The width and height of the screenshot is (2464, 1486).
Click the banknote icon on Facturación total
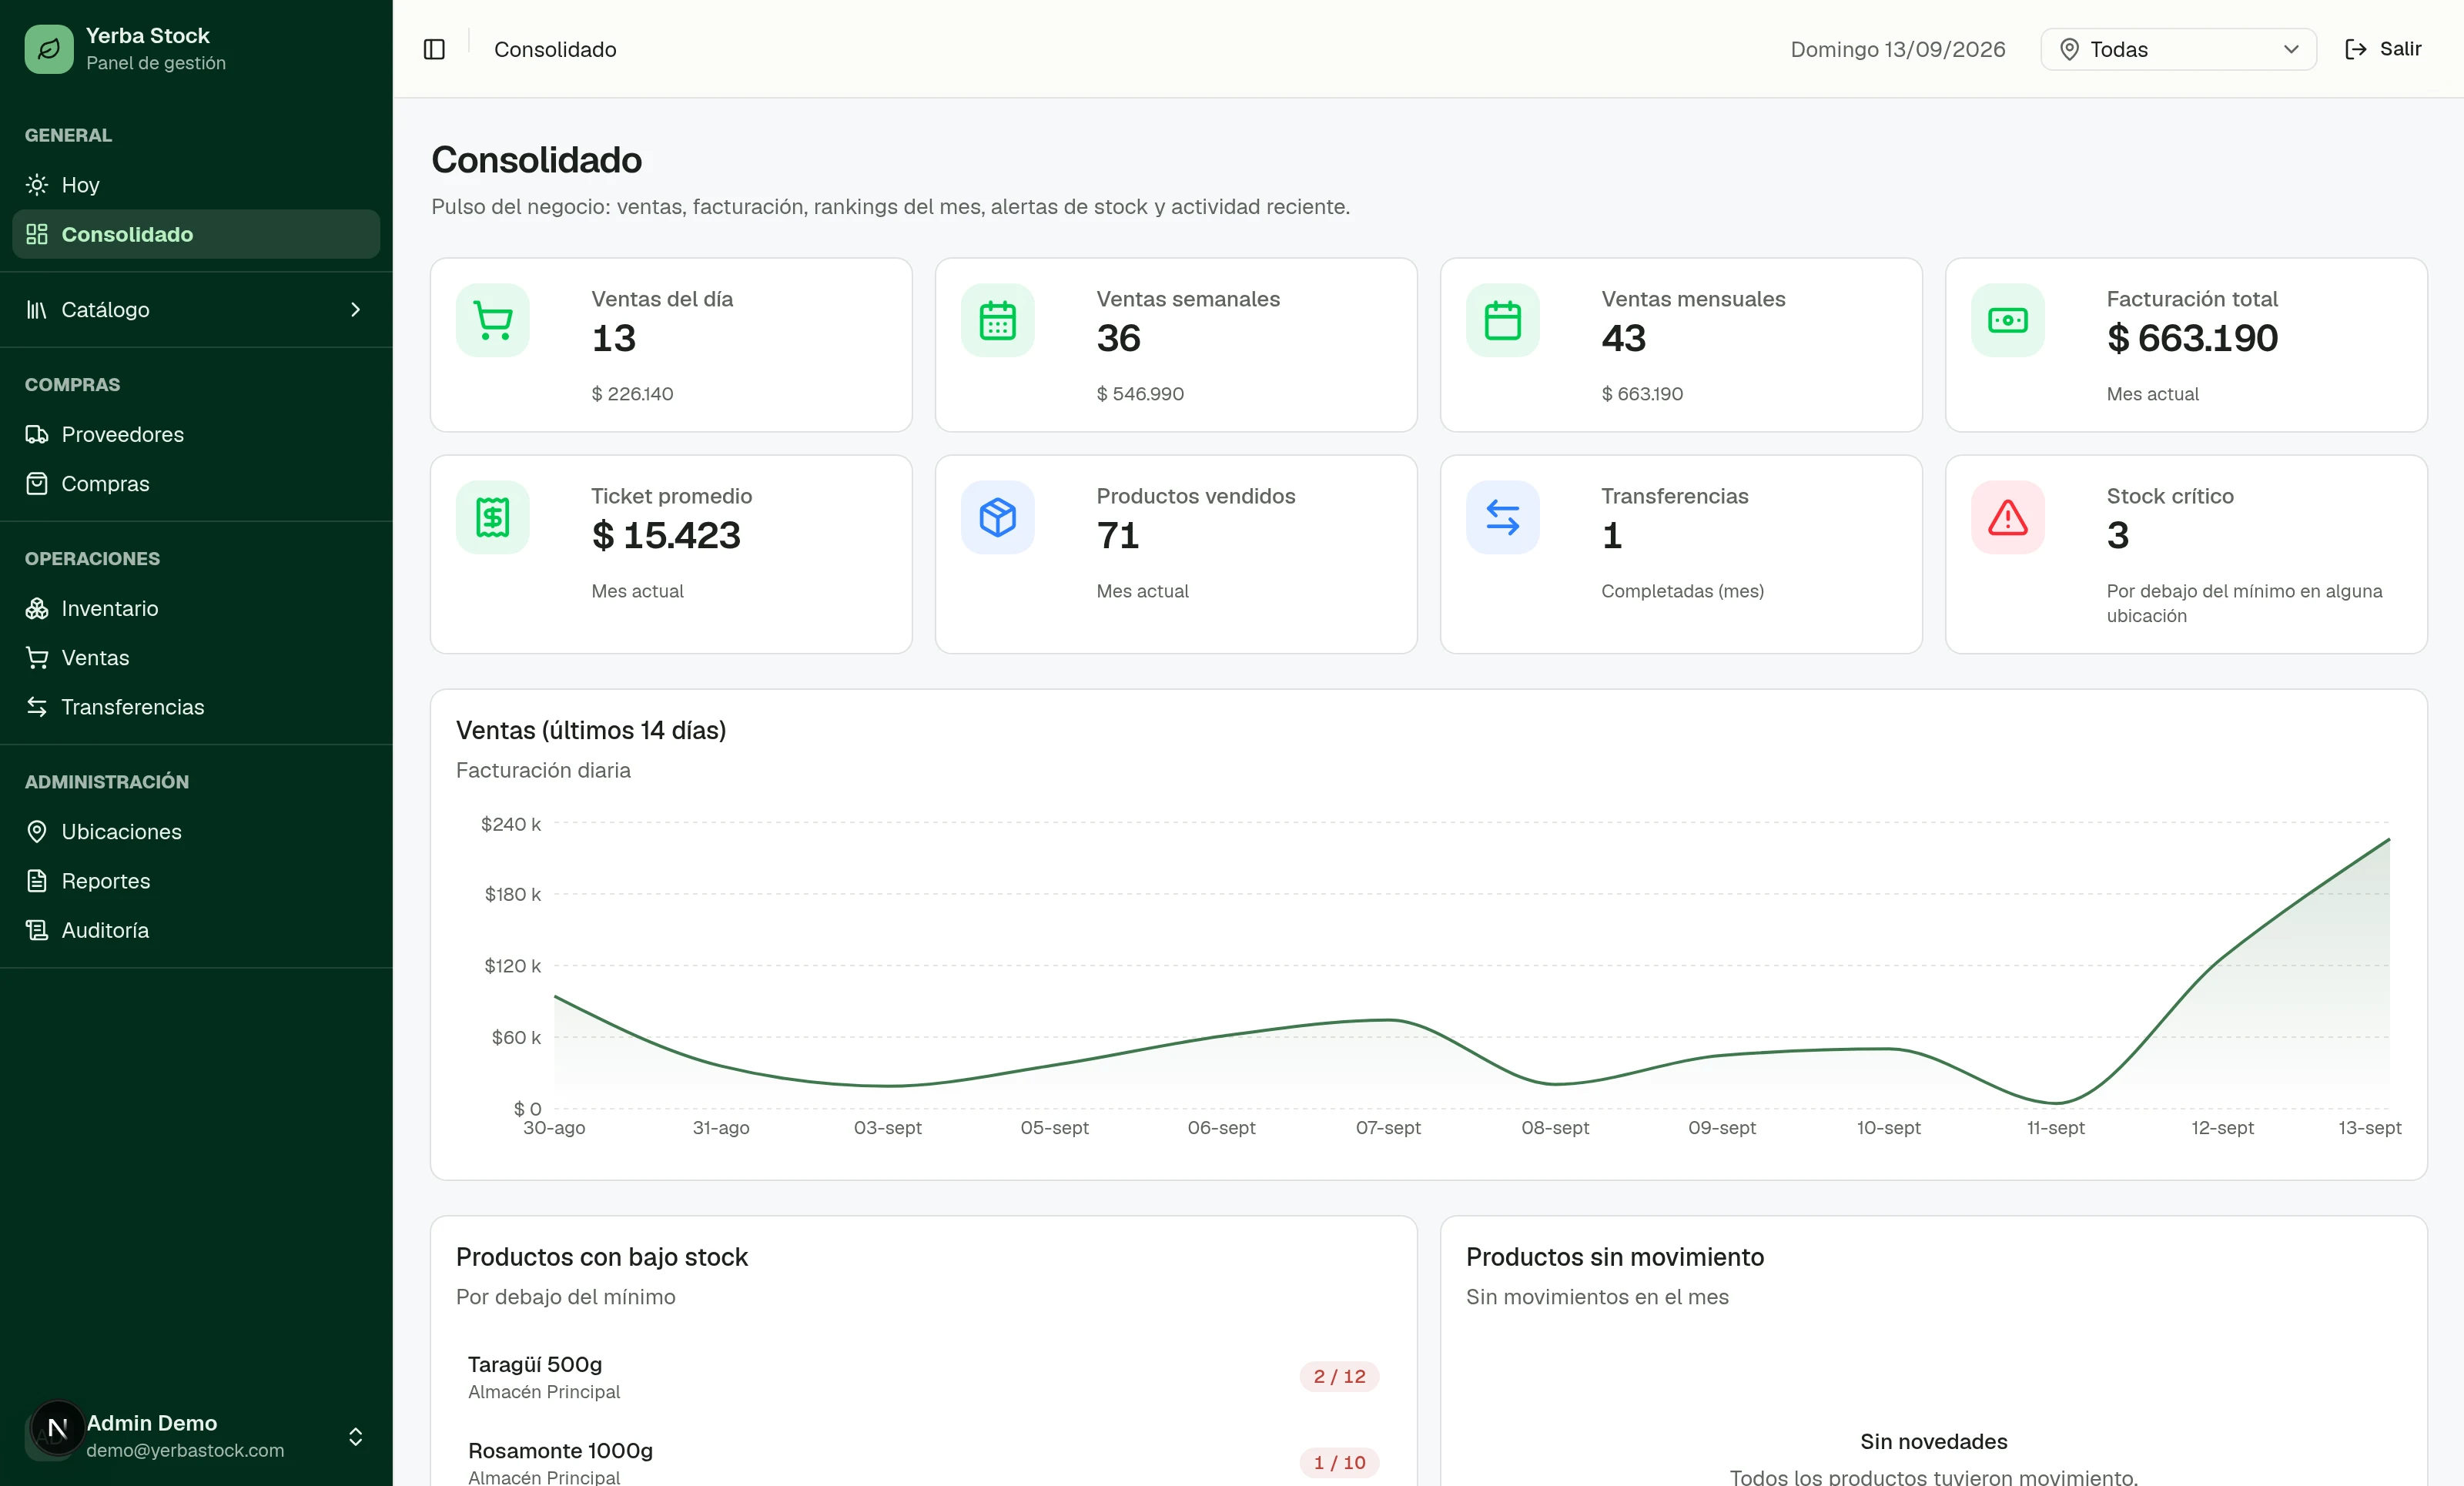[2008, 320]
